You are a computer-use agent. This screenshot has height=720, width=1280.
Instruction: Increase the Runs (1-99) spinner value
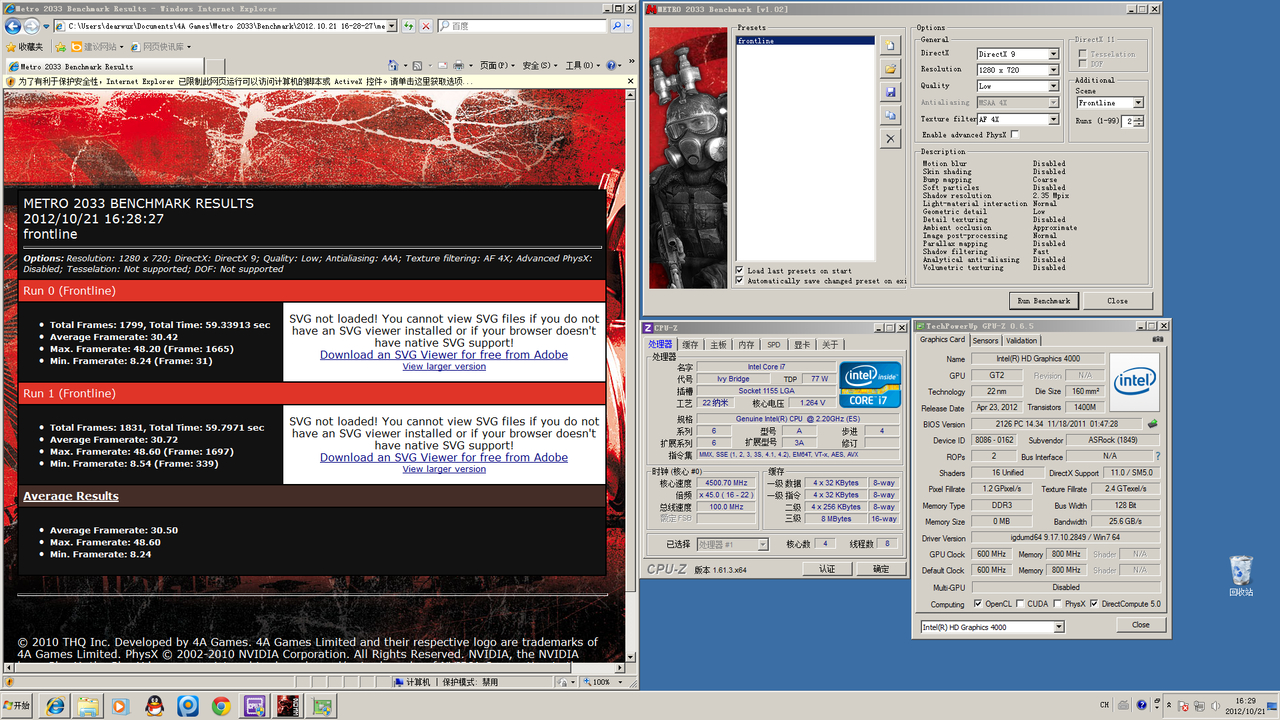tap(1140, 118)
